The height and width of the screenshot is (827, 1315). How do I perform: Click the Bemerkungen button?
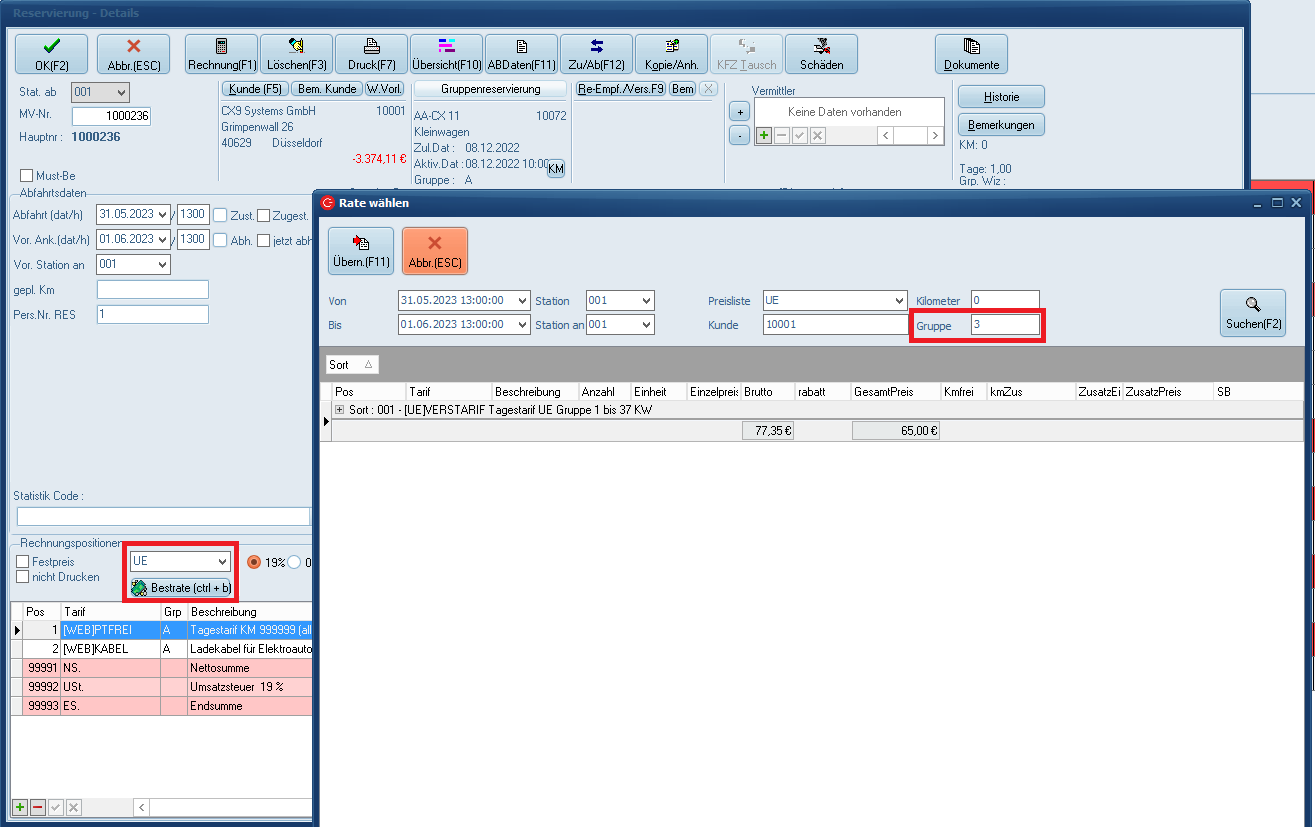(x=1001, y=125)
